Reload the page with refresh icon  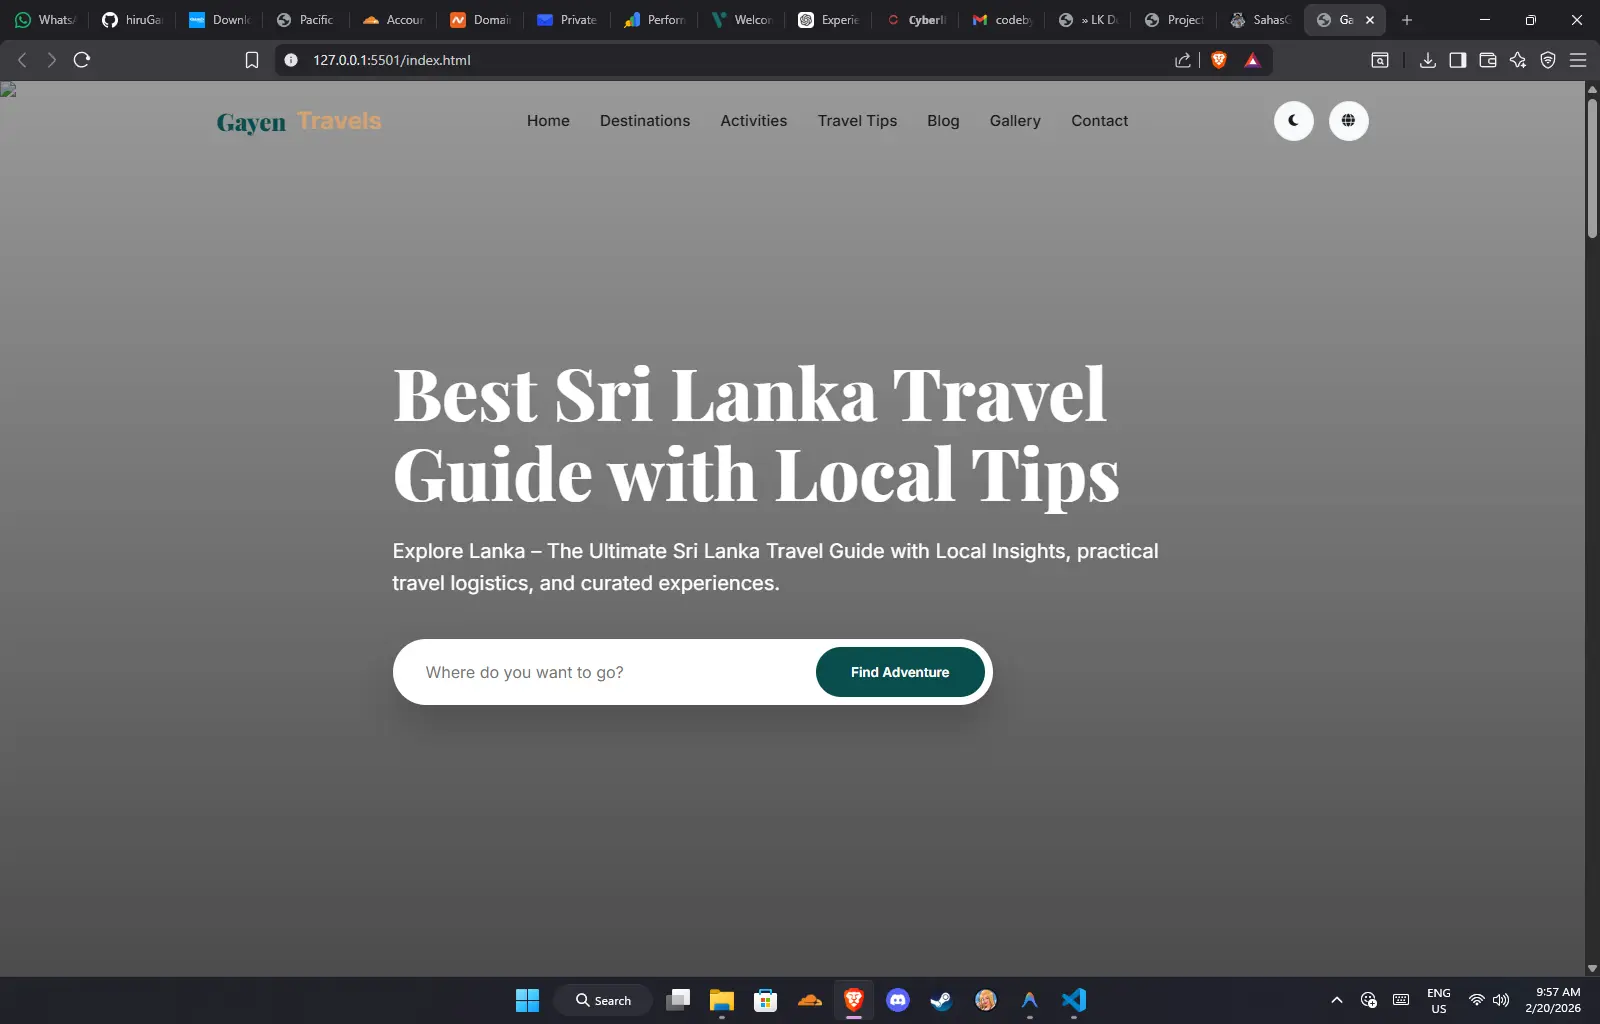coord(82,60)
